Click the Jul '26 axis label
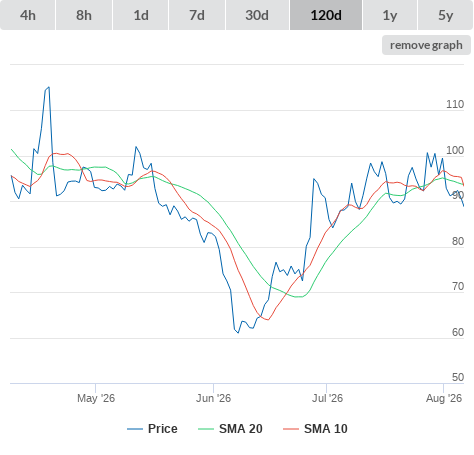This screenshot has height=455, width=474. pyautogui.click(x=327, y=398)
